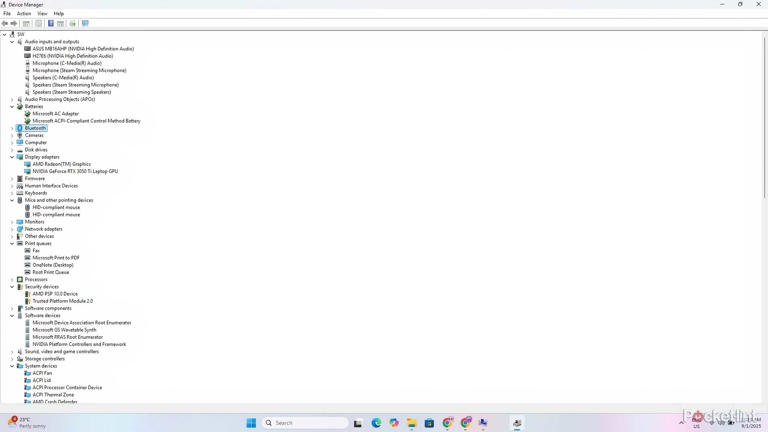The width and height of the screenshot is (768, 432).
Task: Open the Action menu
Action: click(x=24, y=14)
